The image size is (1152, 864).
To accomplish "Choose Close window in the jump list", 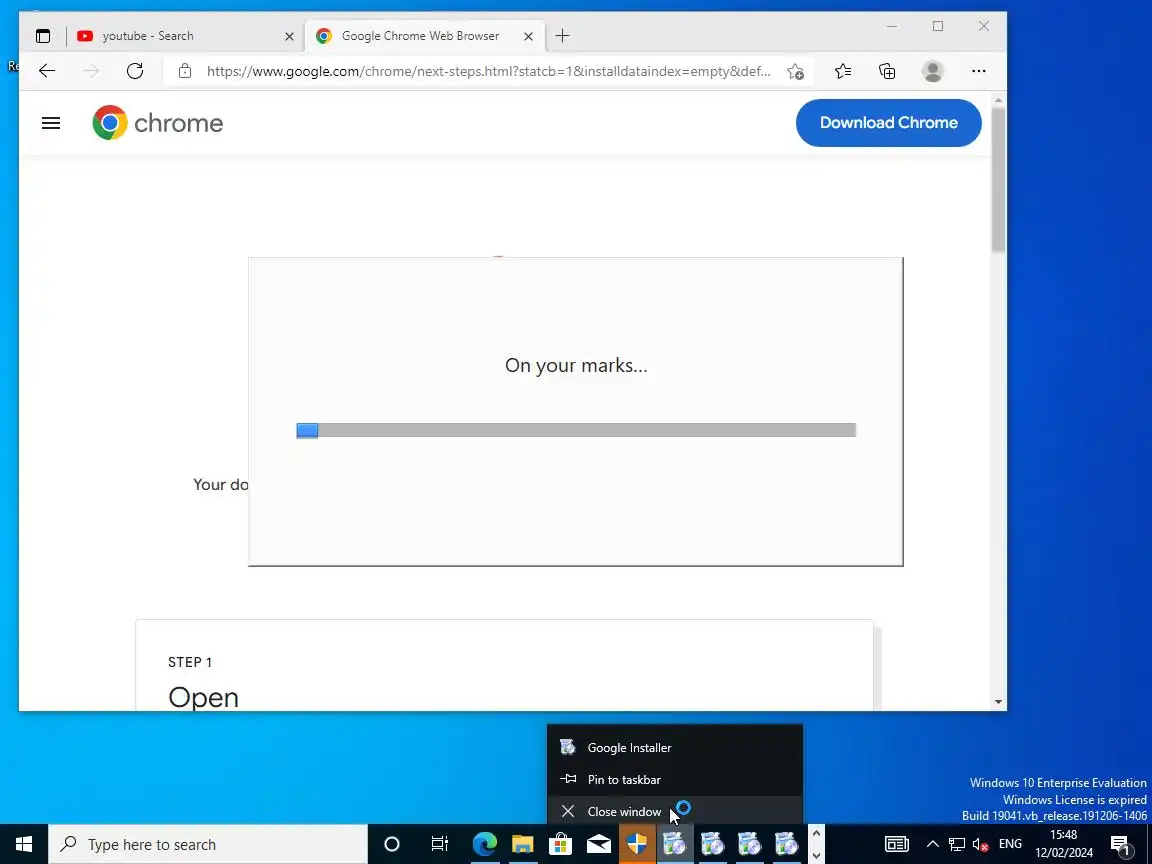I will coord(674,812).
